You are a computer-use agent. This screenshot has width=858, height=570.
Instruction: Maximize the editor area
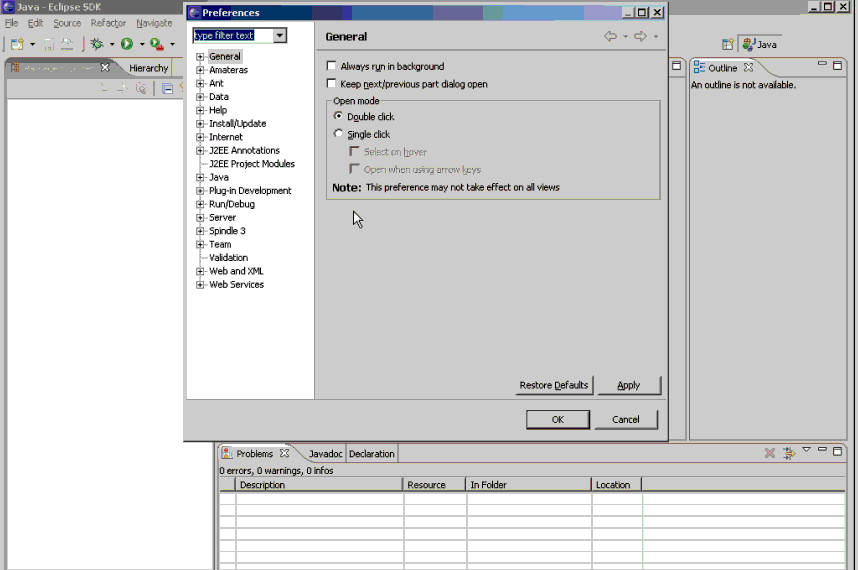click(x=677, y=66)
